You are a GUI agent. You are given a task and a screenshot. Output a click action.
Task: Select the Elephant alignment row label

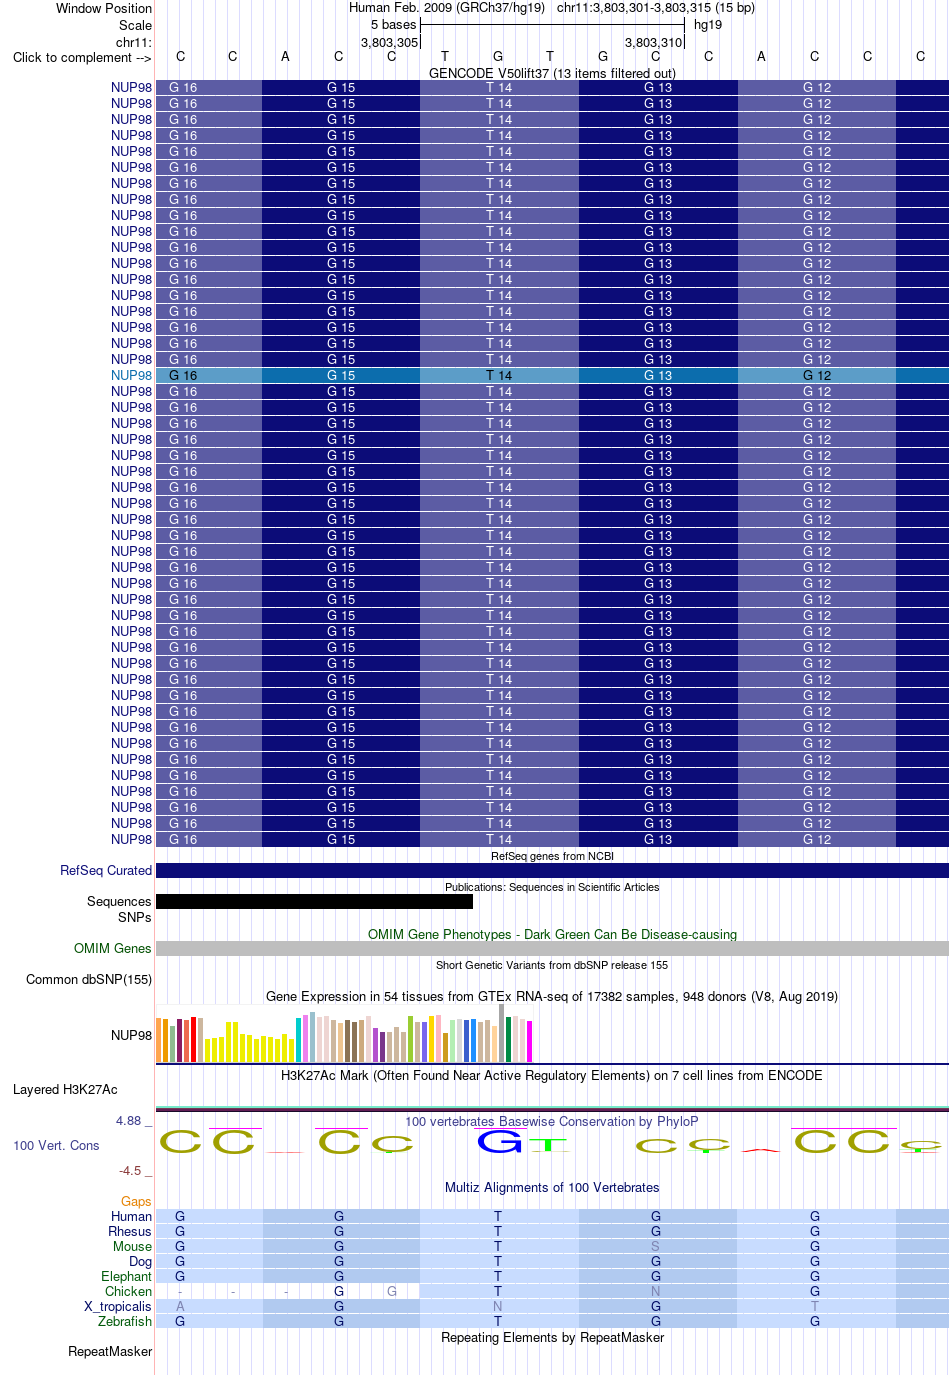tap(126, 1276)
